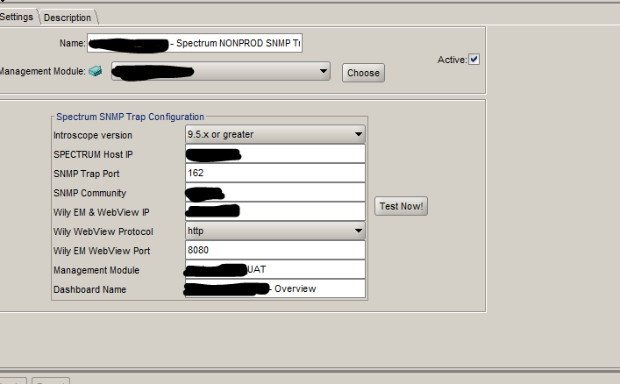Click the Active label text

452,60
